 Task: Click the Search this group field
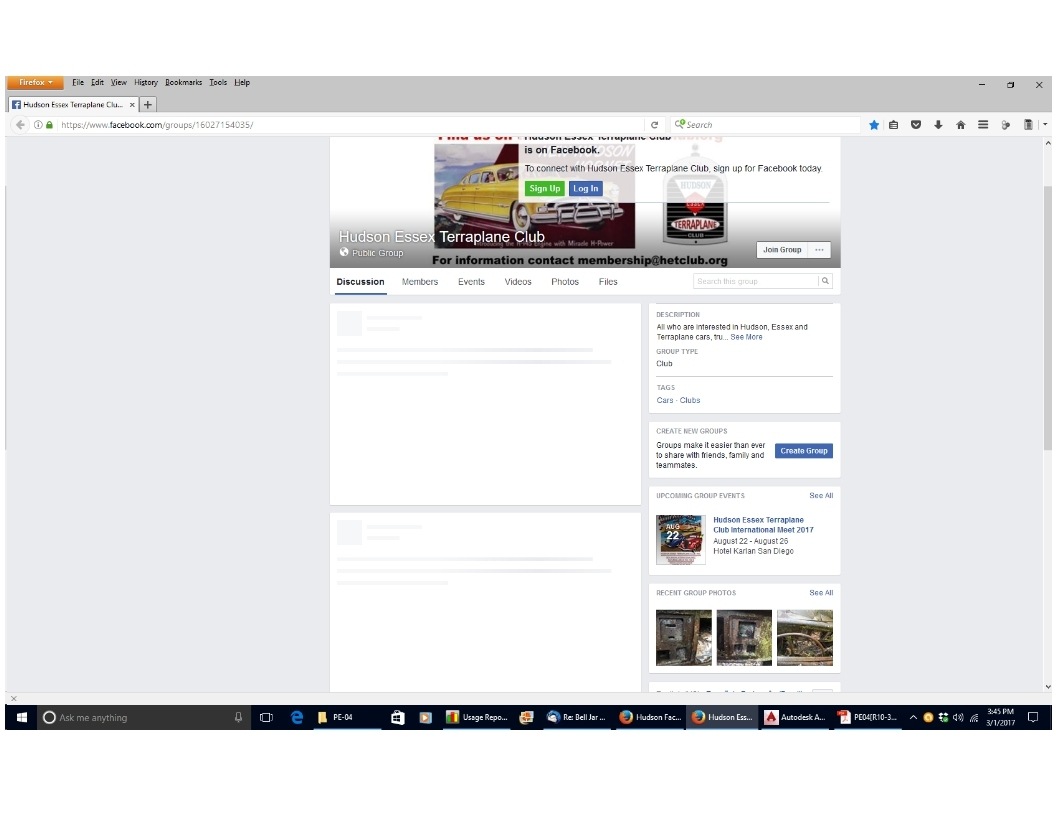(756, 282)
